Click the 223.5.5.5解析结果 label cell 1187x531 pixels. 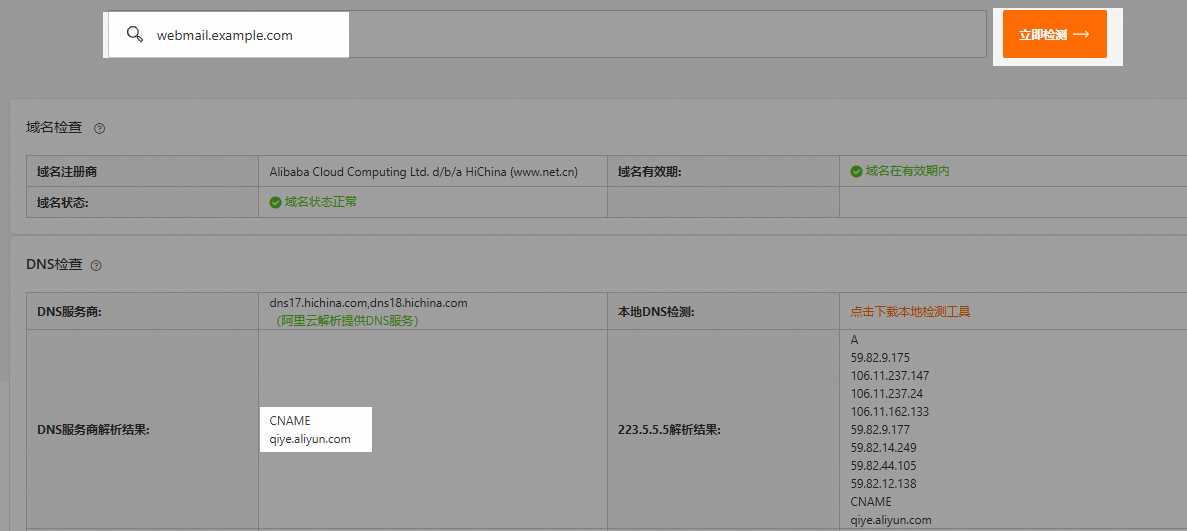click(x=669, y=430)
